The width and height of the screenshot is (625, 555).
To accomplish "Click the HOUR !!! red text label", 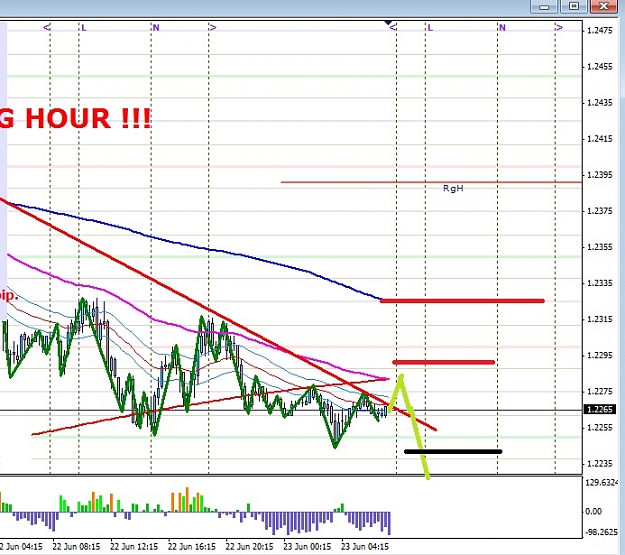I will [x=88, y=118].
